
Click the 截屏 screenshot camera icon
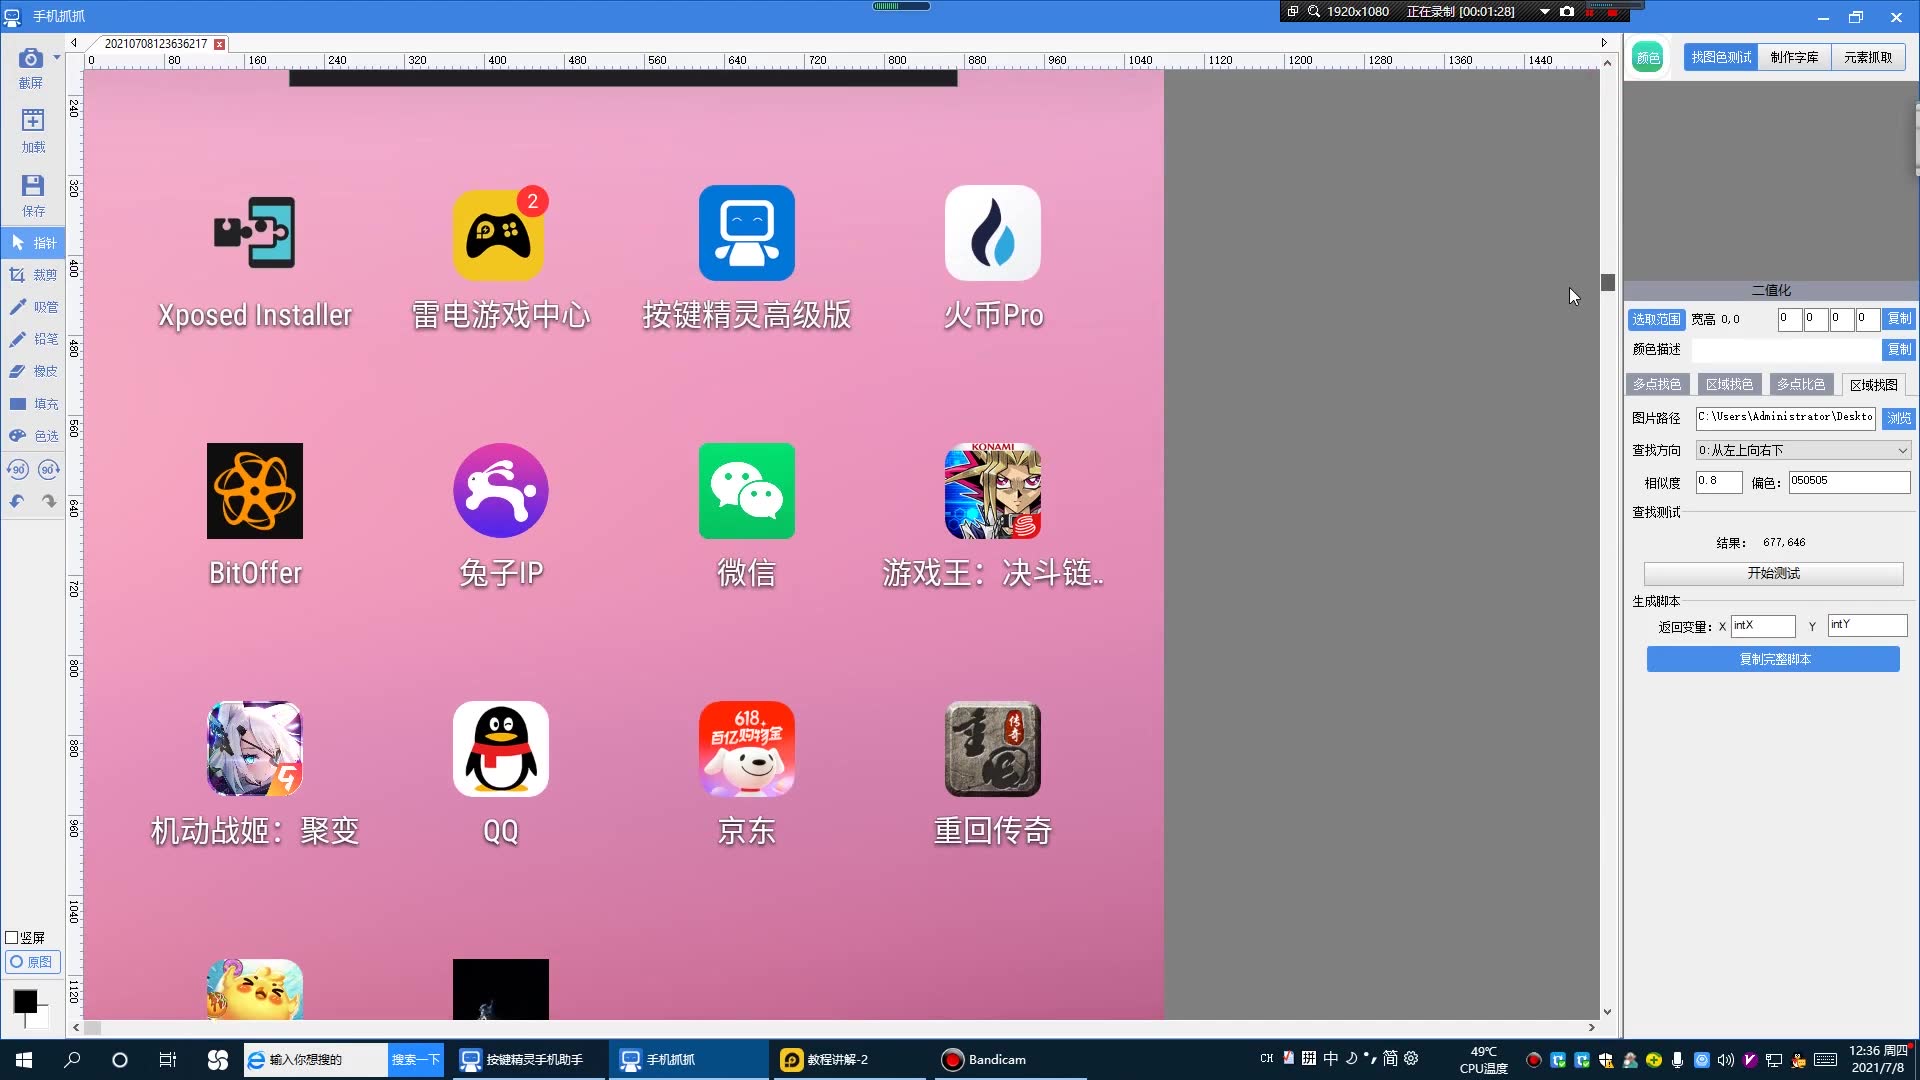point(31,60)
